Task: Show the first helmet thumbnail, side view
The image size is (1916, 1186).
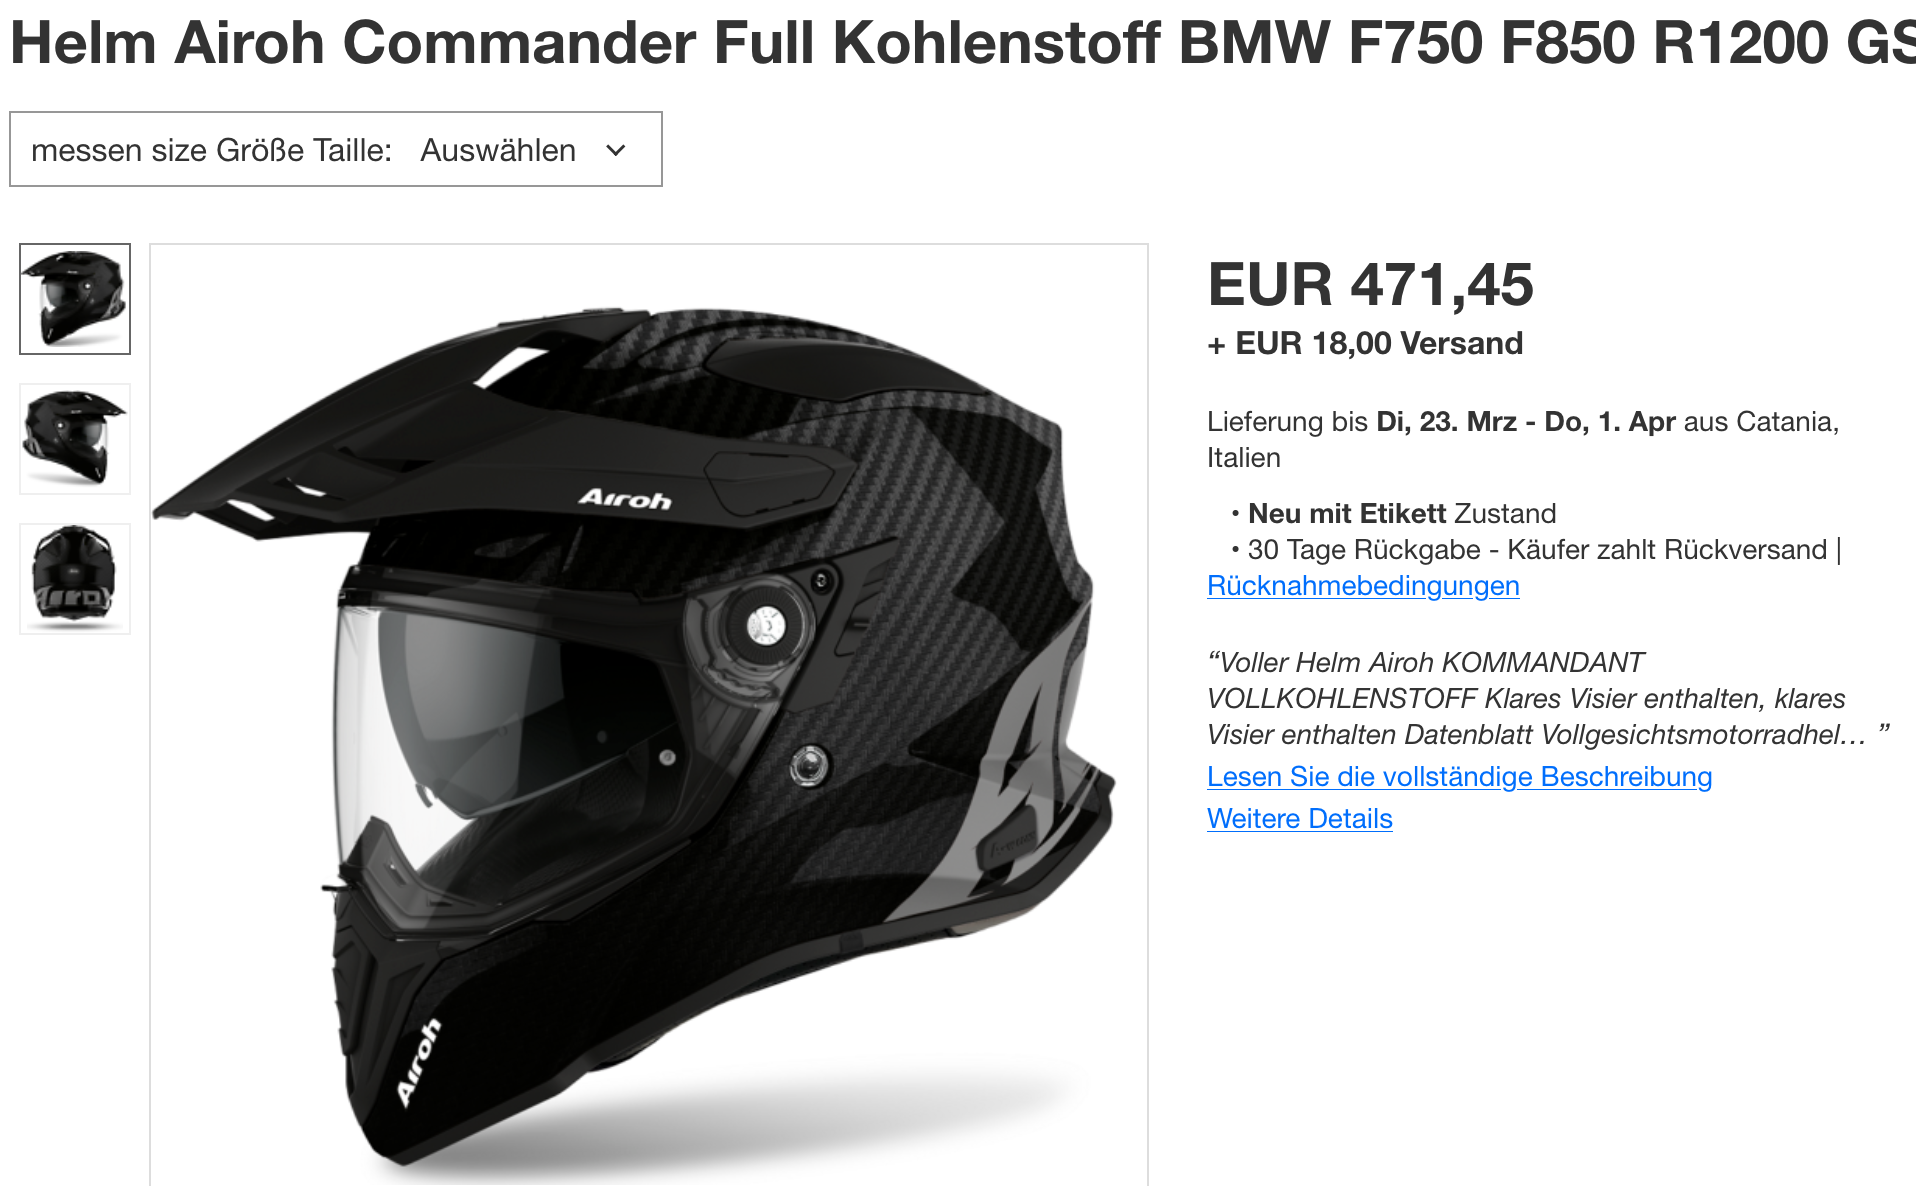Action: click(x=75, y=299)
